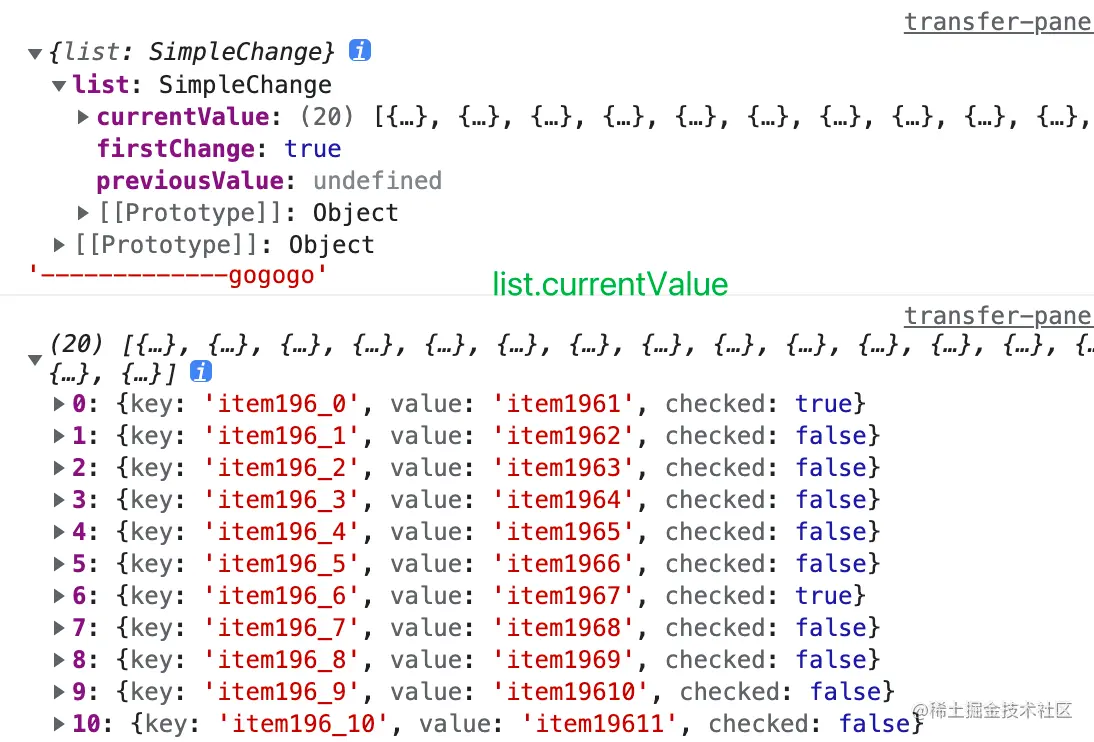This screenshot has height=742, width=1094.
Task: Expand array item 0 with key item196_0
Action: pyautogui.click(x=60, y=404)
